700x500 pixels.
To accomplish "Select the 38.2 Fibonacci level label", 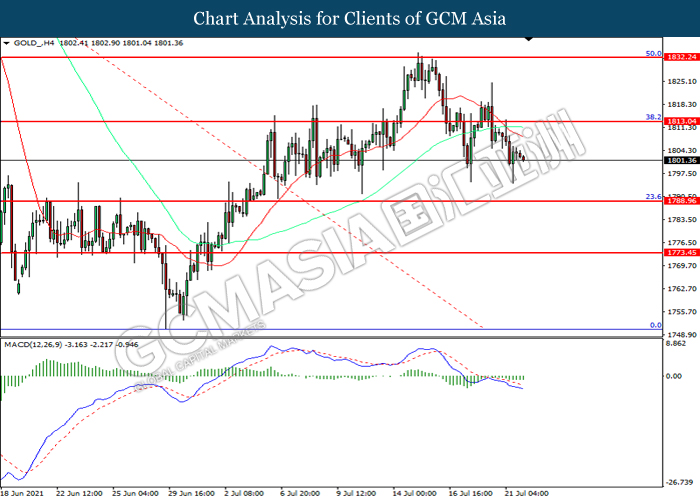I will (654, 117).
